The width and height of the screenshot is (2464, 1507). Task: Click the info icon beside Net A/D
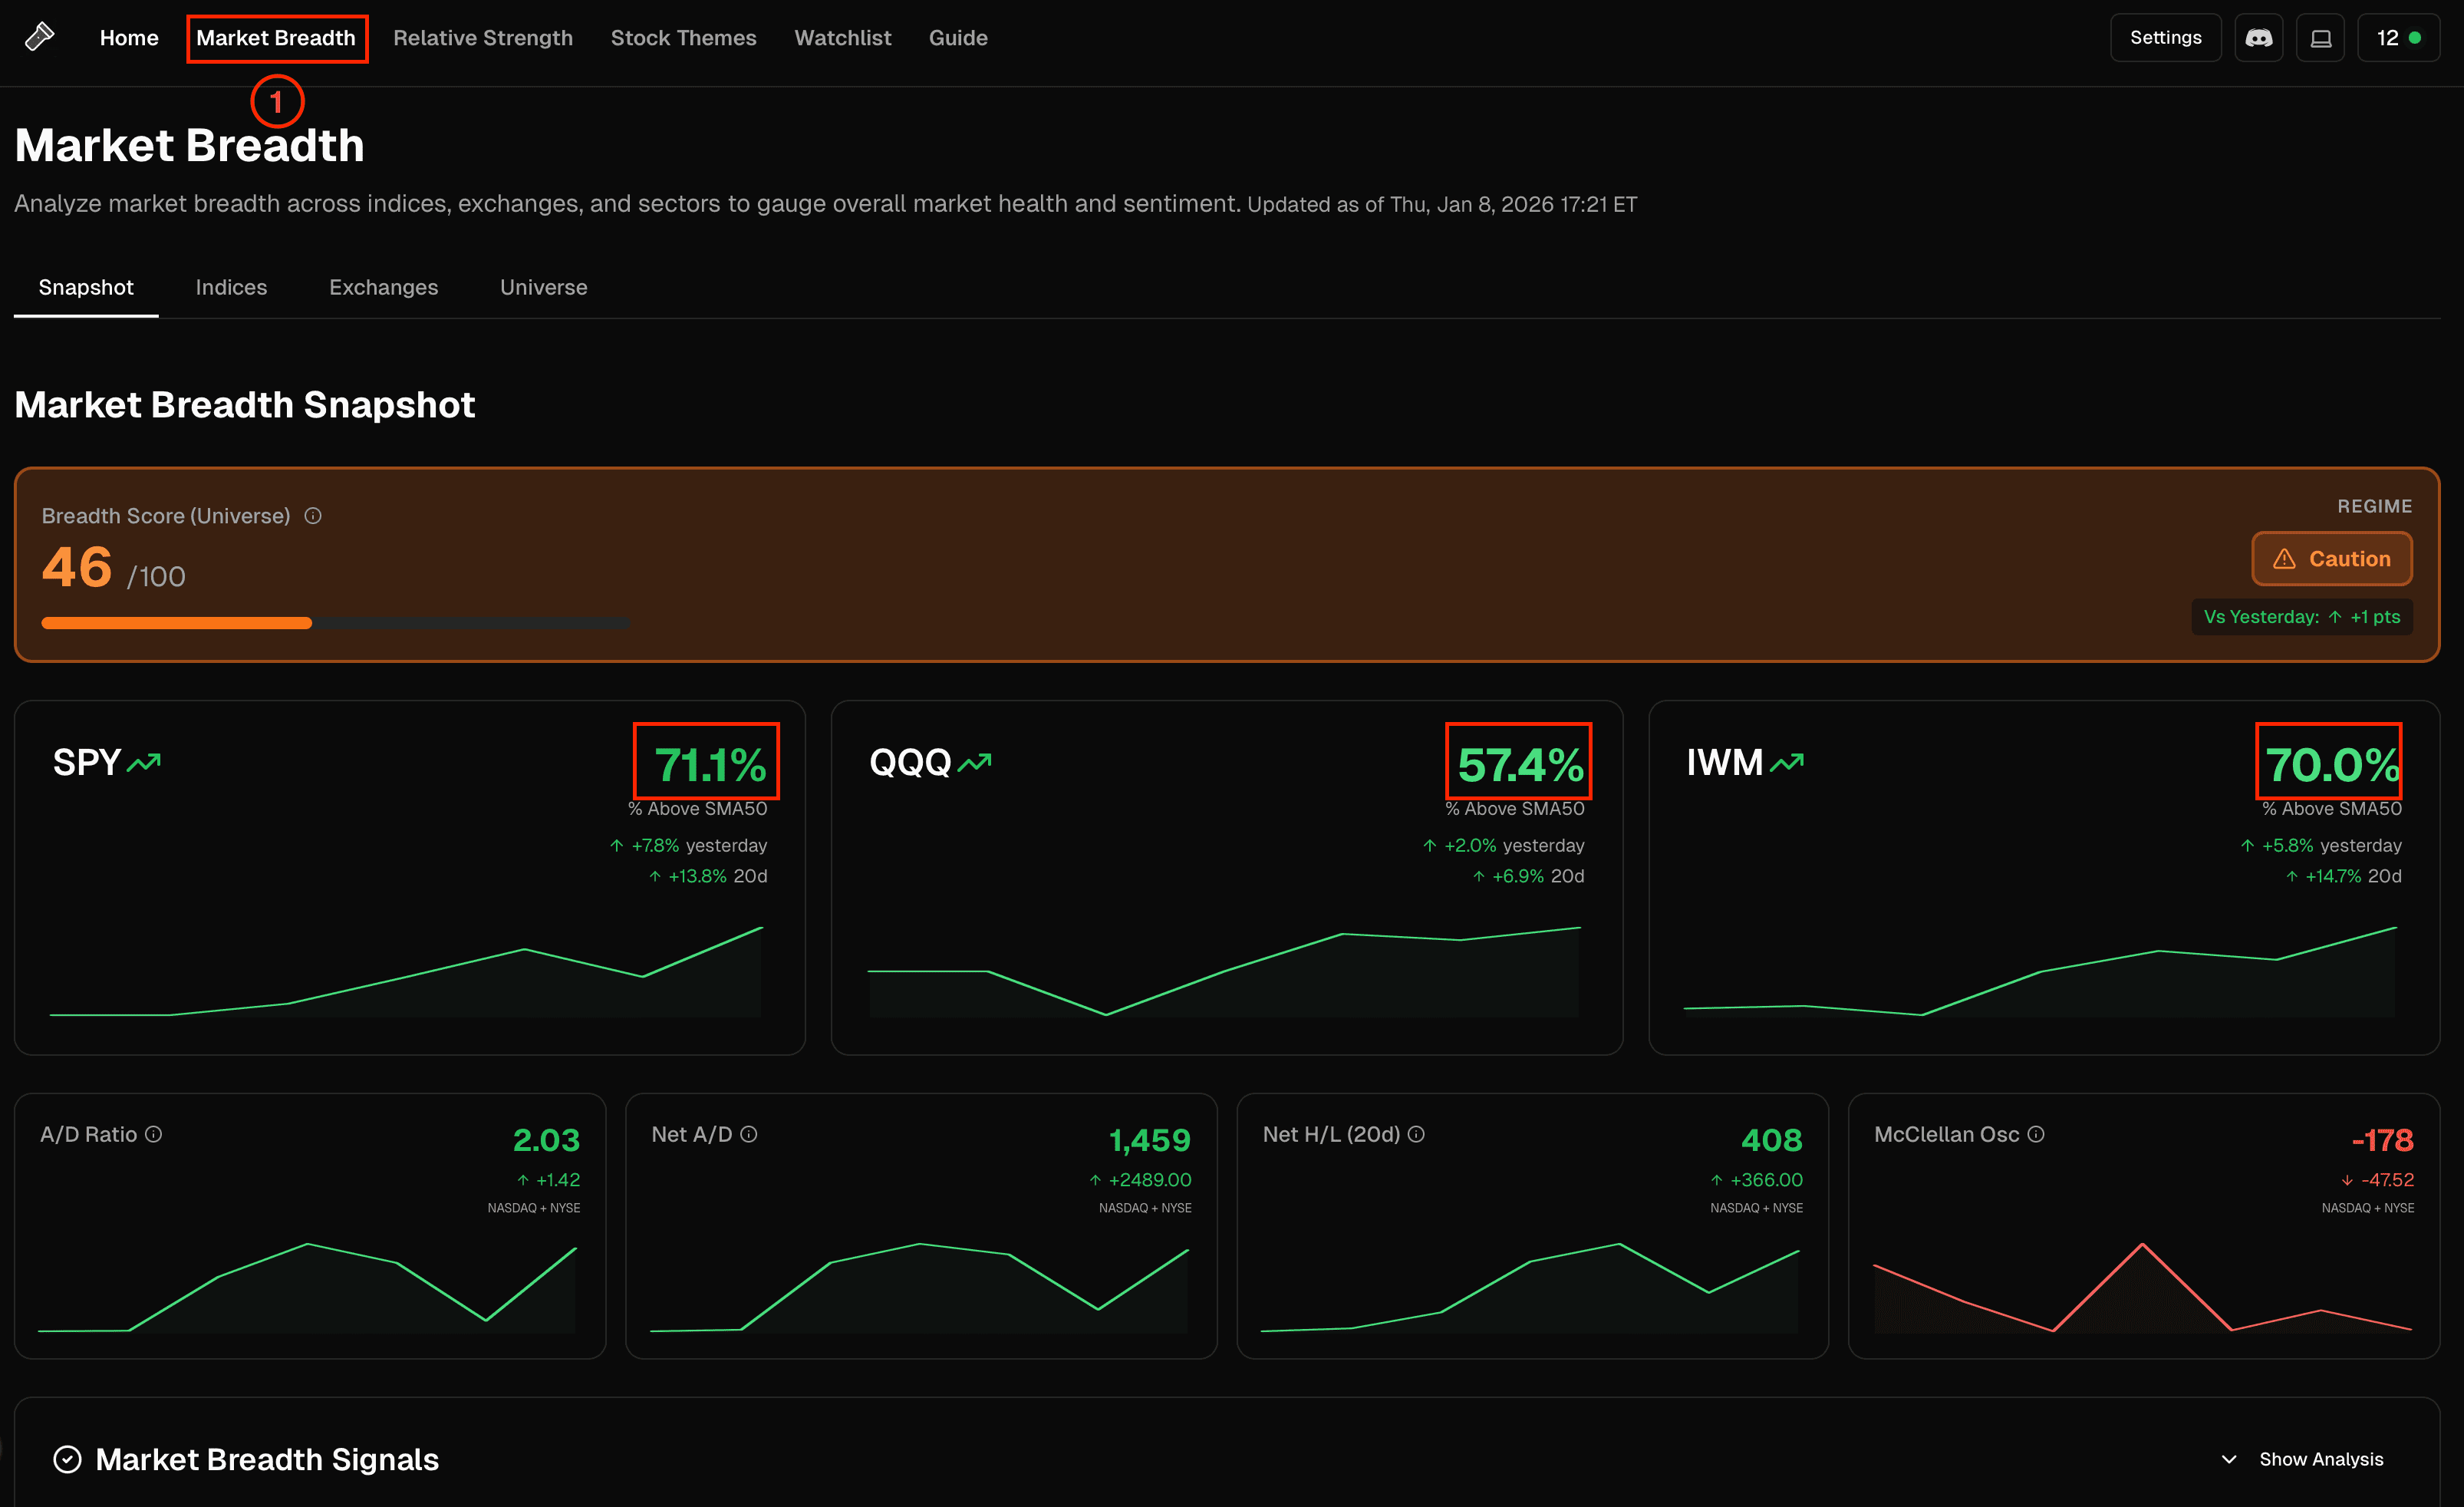tap(749, 1134)
